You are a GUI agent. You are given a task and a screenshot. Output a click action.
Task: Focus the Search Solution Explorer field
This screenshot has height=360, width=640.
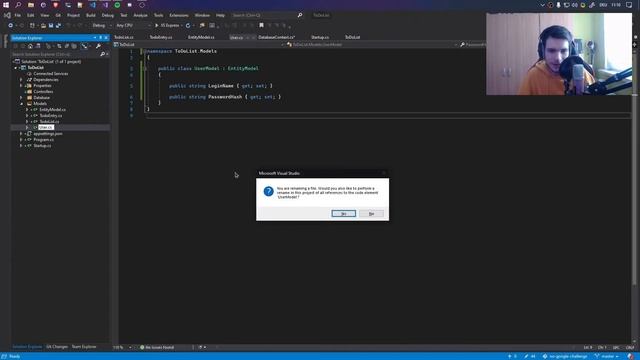click(x=55, y=54)
